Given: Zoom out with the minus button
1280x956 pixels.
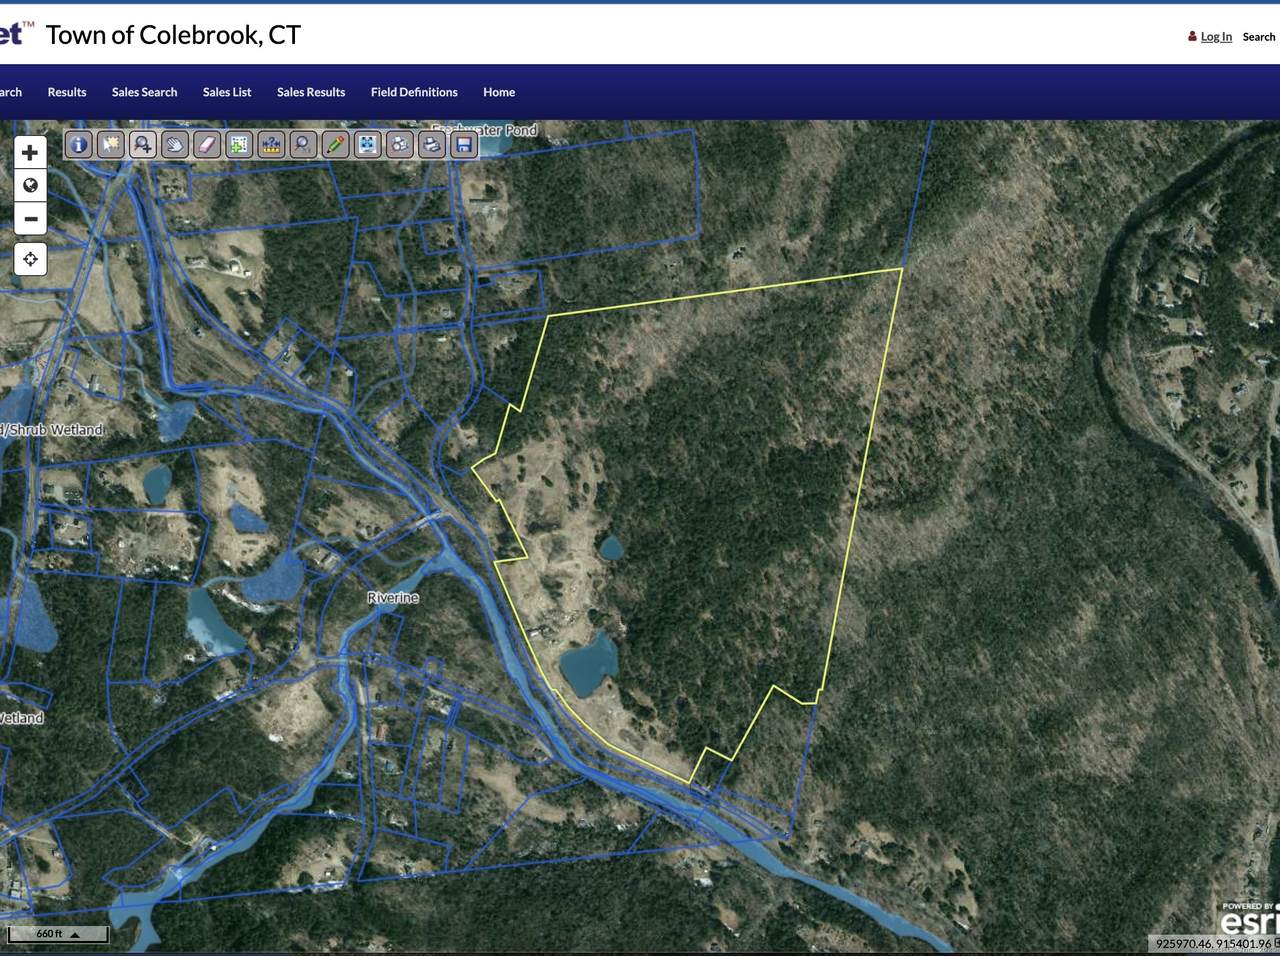Looking at the screenshot, I should [x=30, y=219].
